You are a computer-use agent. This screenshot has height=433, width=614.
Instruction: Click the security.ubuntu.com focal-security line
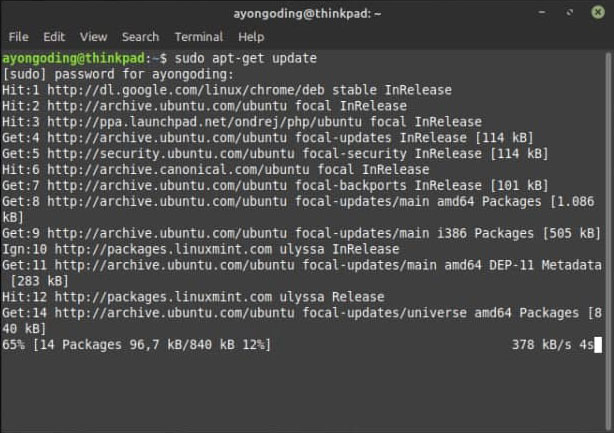(x=275, y=153)
